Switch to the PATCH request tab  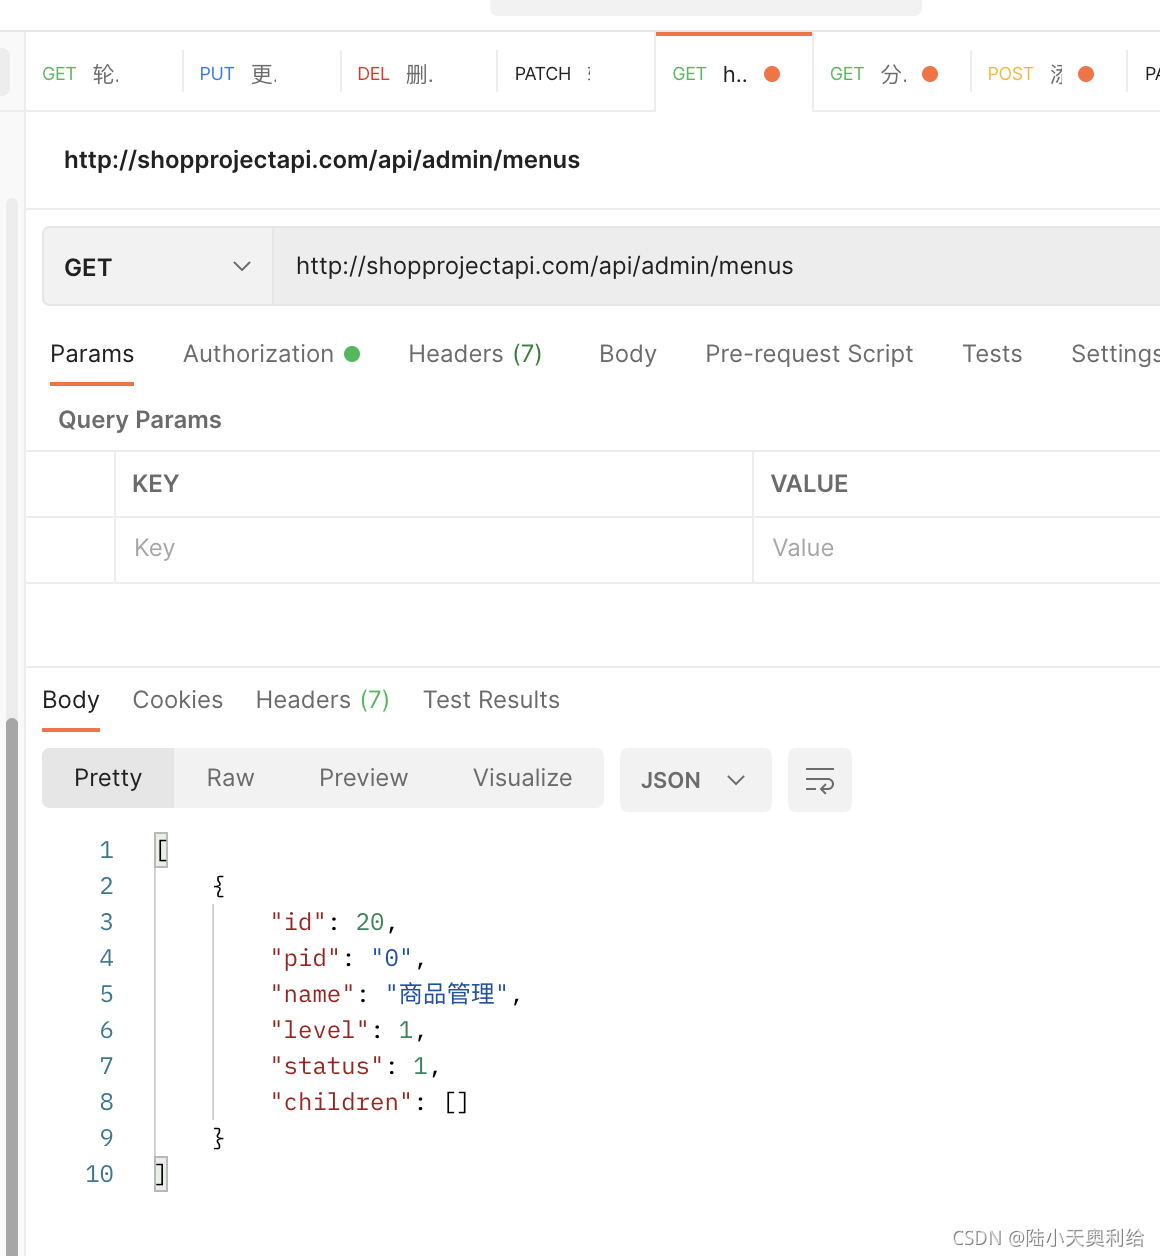[x=575, y=74]
